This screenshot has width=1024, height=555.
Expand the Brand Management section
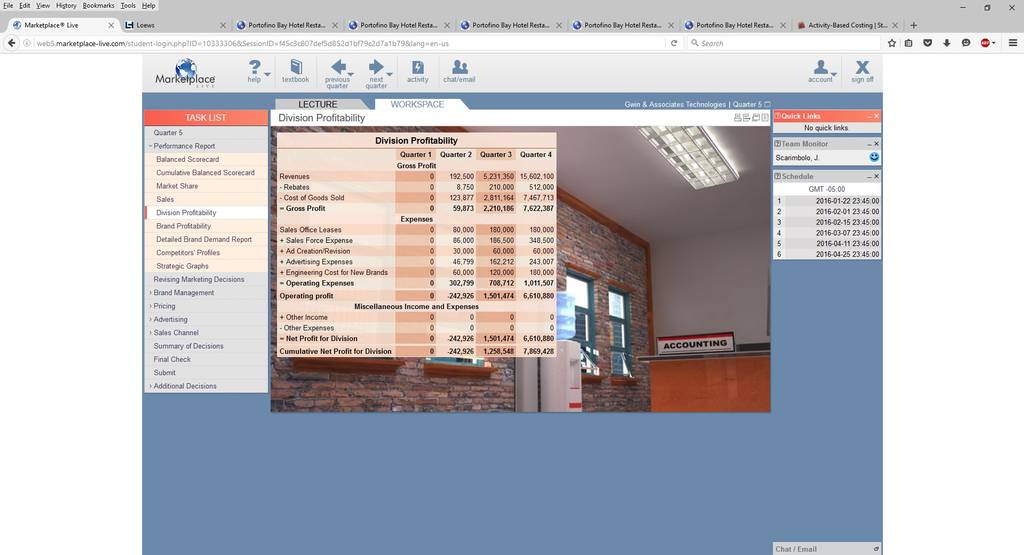[150, 293]
